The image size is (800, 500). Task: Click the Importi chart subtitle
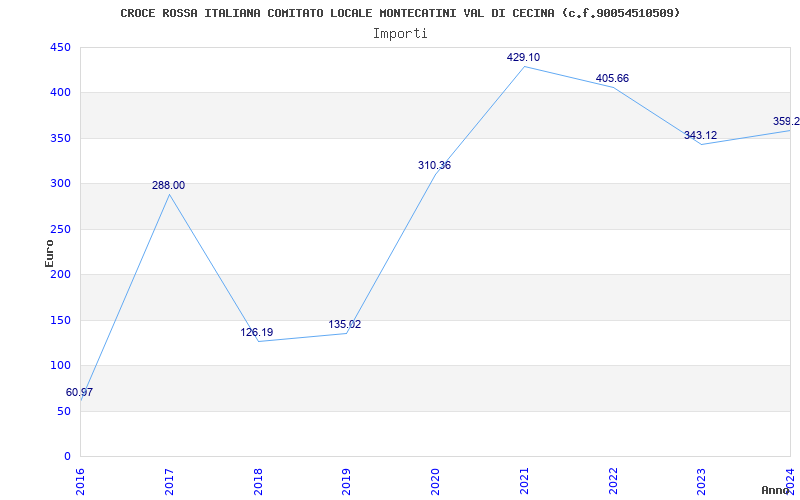pyautogui.click(x=400, y=34)
